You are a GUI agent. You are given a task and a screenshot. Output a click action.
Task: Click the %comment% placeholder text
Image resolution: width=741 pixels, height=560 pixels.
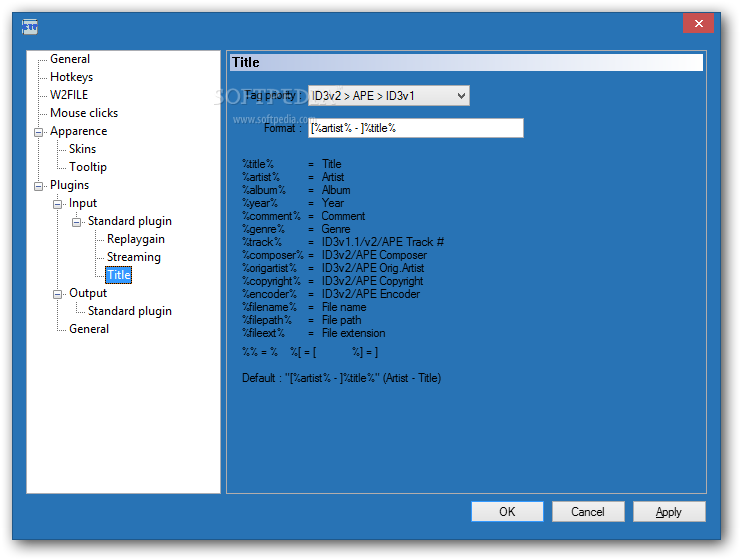tap(272, 216)
